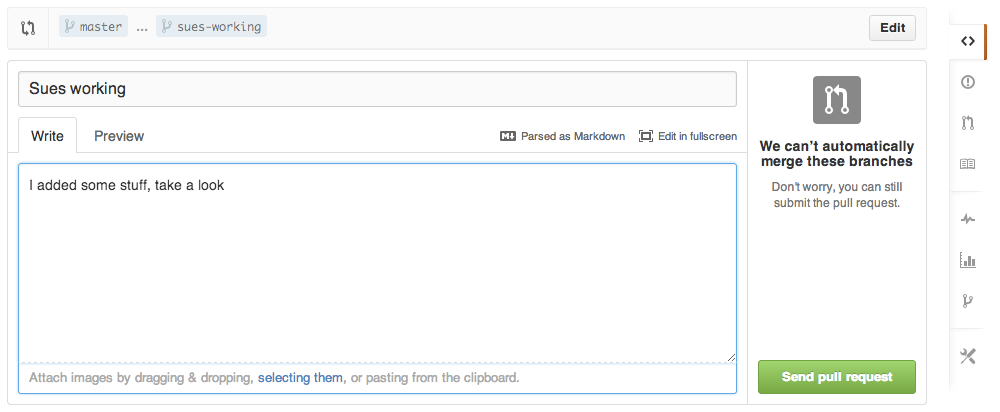Click the sues-working branch label
Screen dimensions: 1000x412
pos(211,27)
